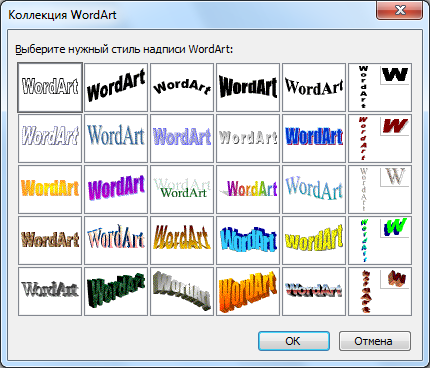Choose the blue-gray gradient serif WordArt style
This screenshot has width=430, height=368.
116,138
